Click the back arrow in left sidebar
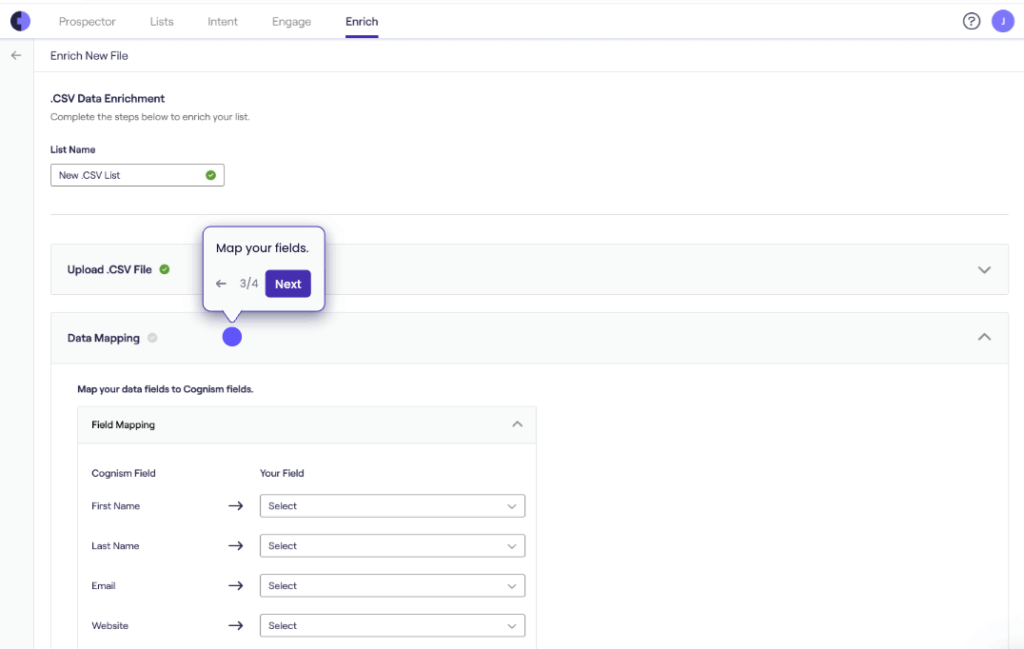 [16, 56]
